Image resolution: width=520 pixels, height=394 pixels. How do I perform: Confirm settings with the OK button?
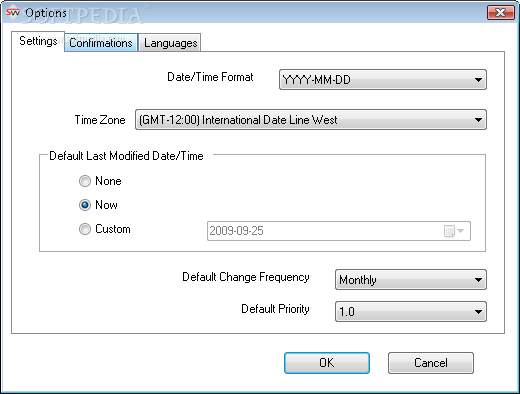tap(327, 363)
